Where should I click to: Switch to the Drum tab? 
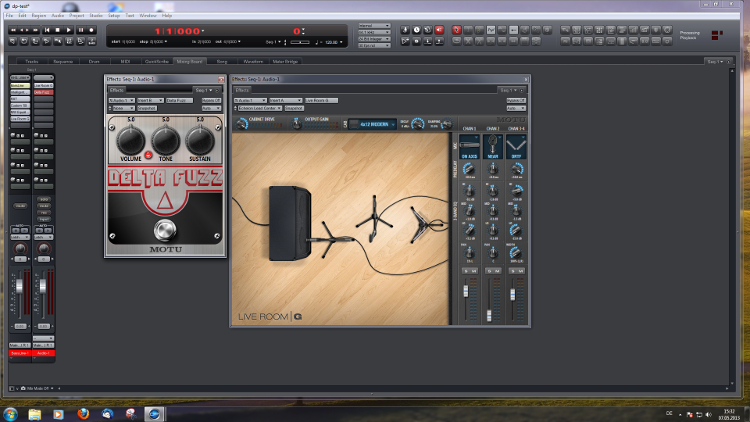(94, 61)
